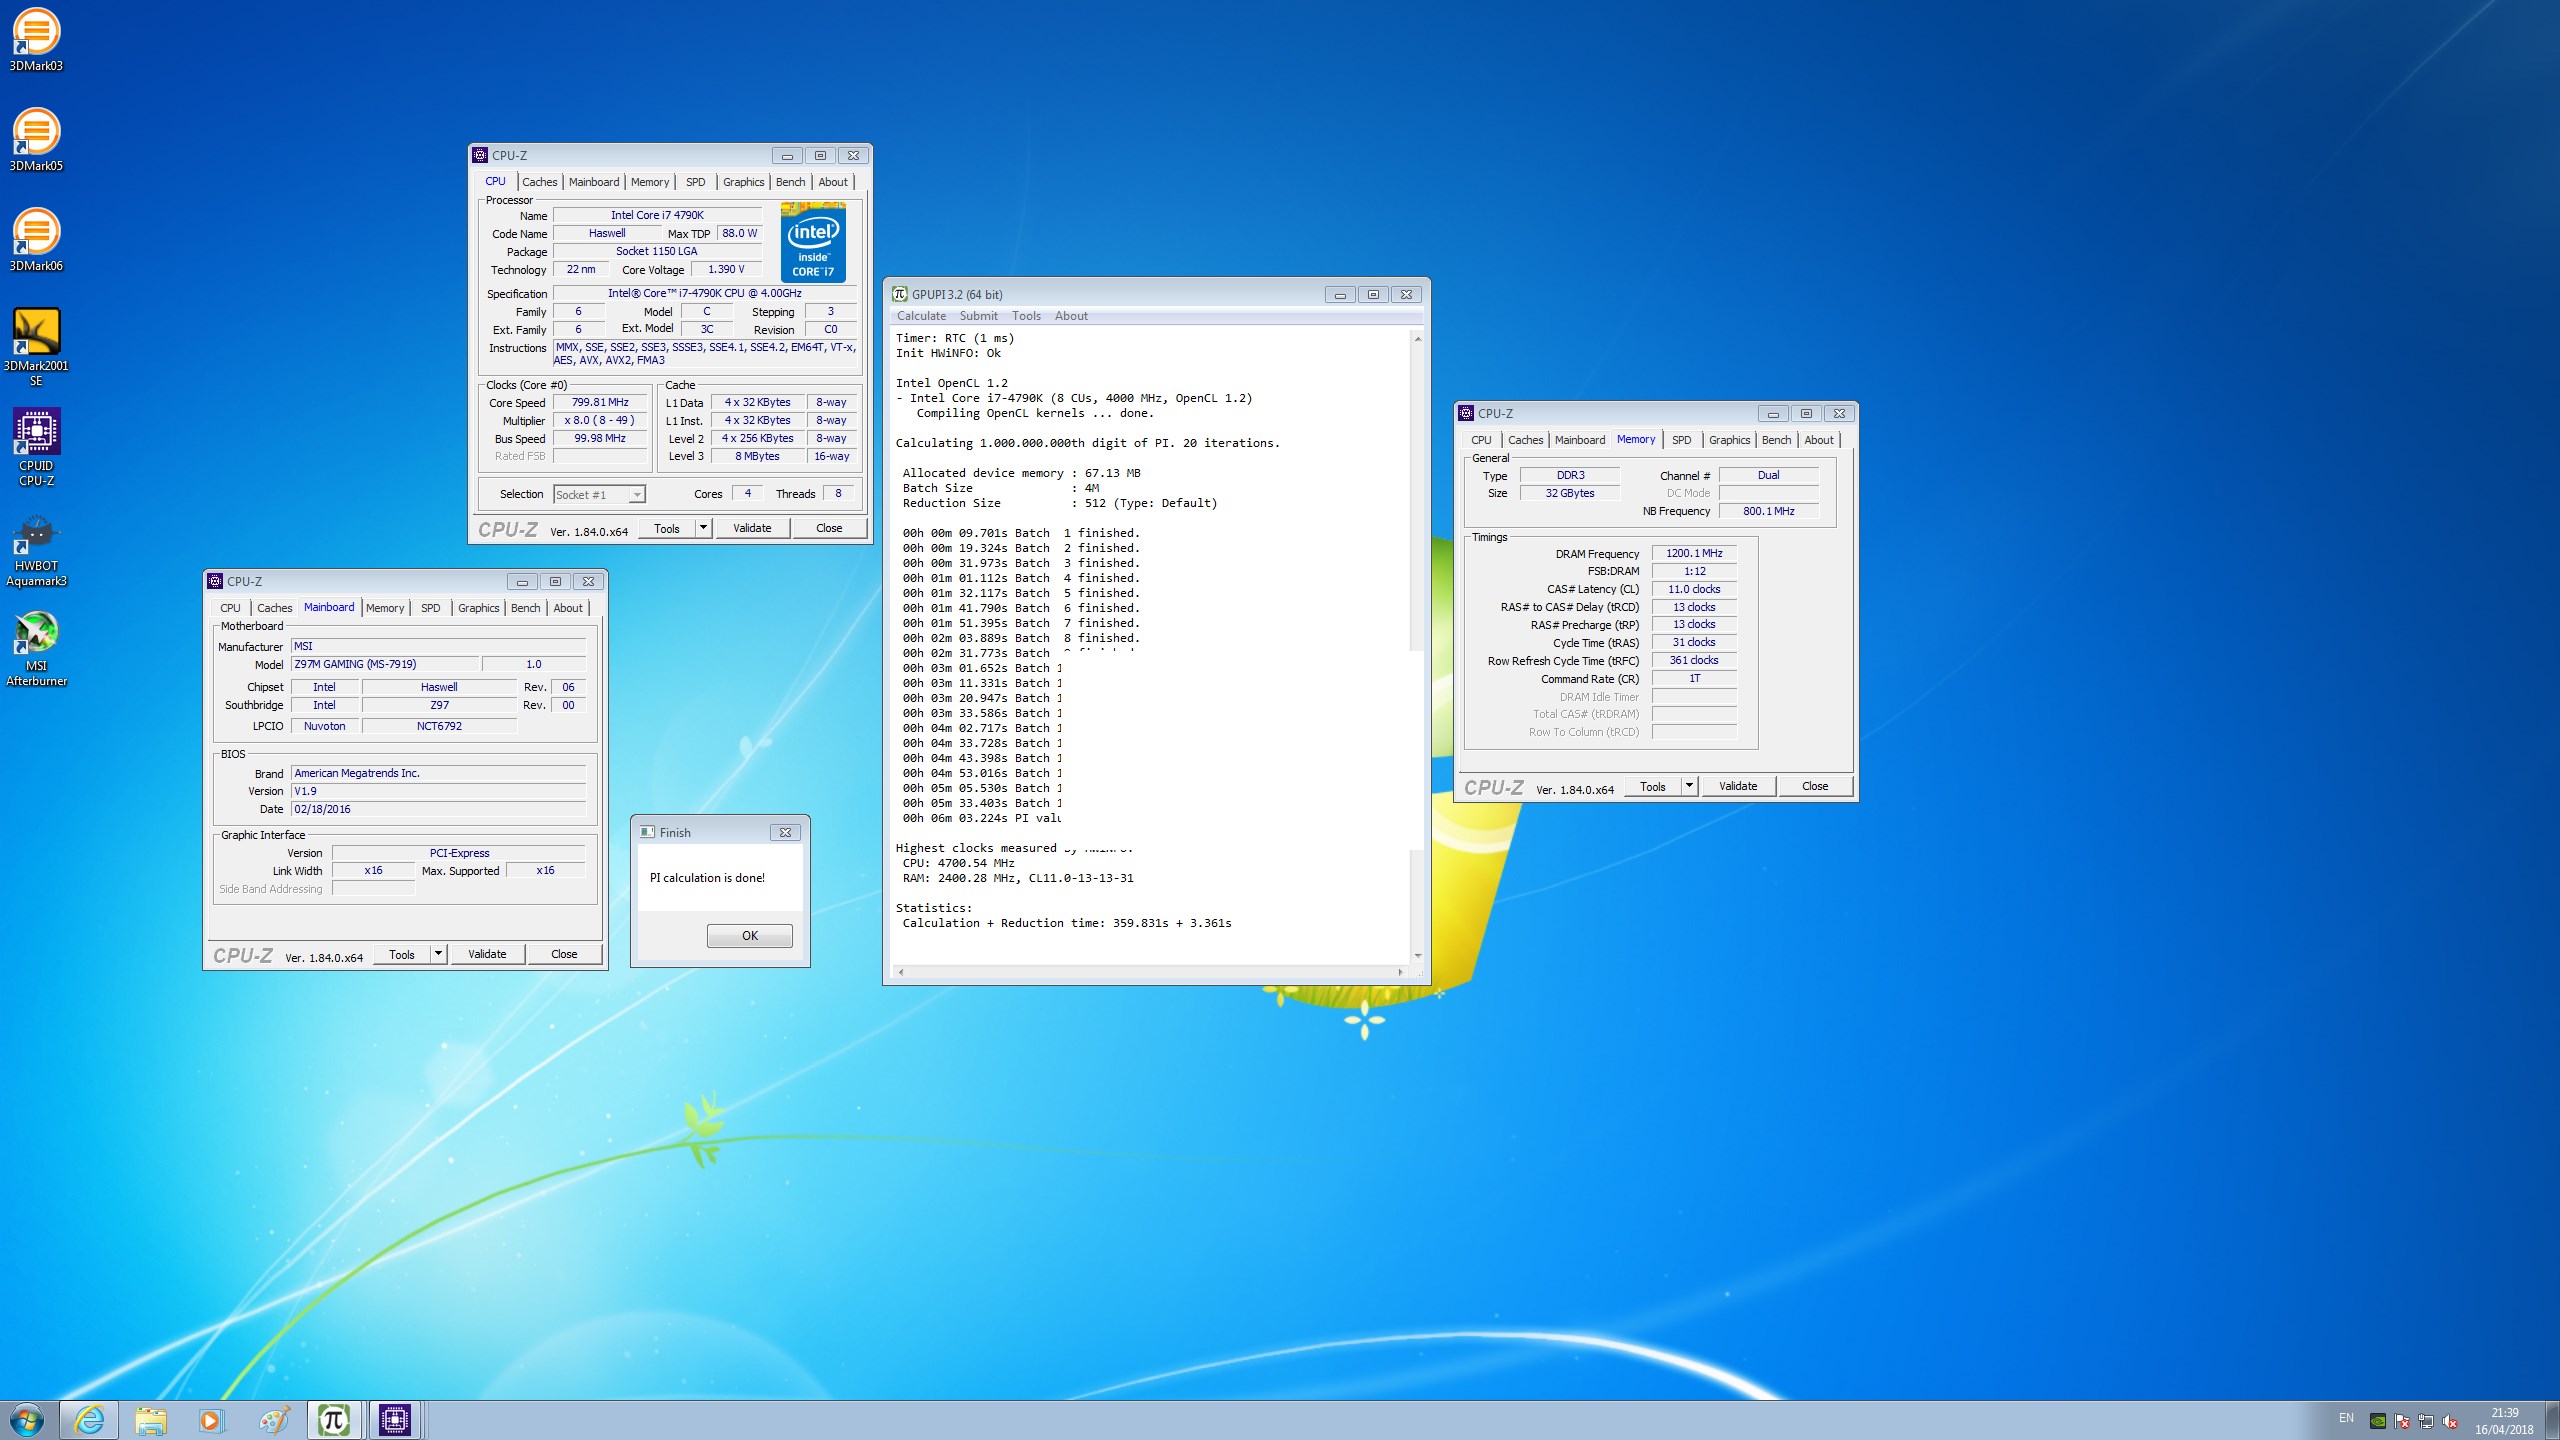Launch Internet Explorer from the taskbar
Screen dimensions: 2560x1440
89,1420
